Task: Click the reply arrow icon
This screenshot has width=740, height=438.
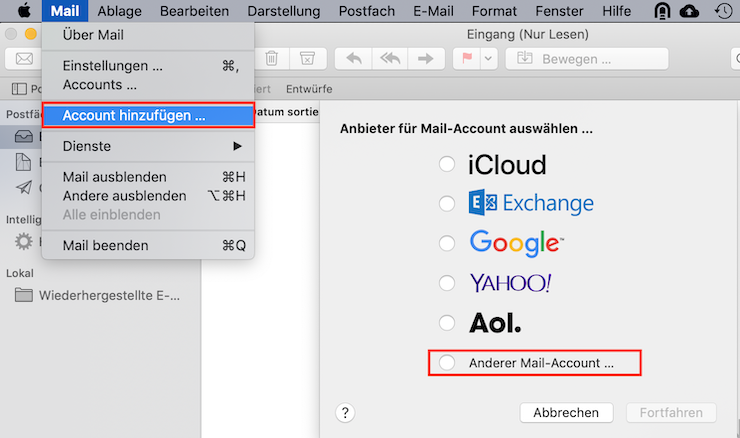Action: [353, 58]
